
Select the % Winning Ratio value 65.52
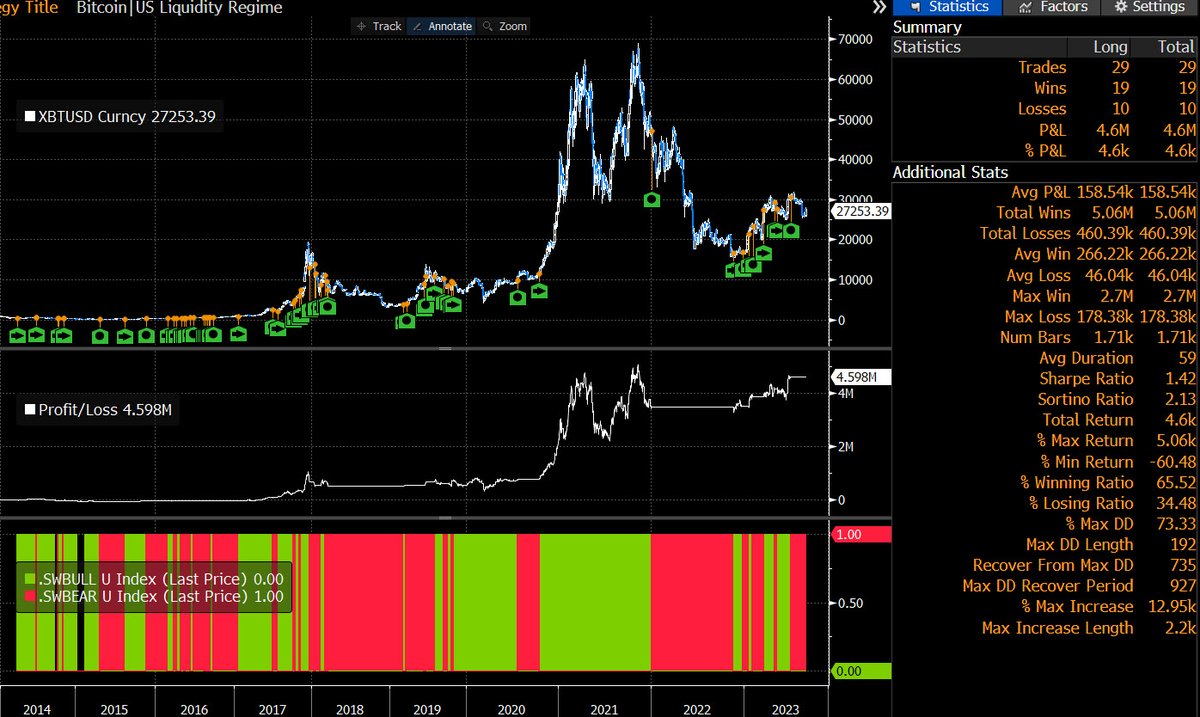pyautogui.click(x=1177, y=483)
